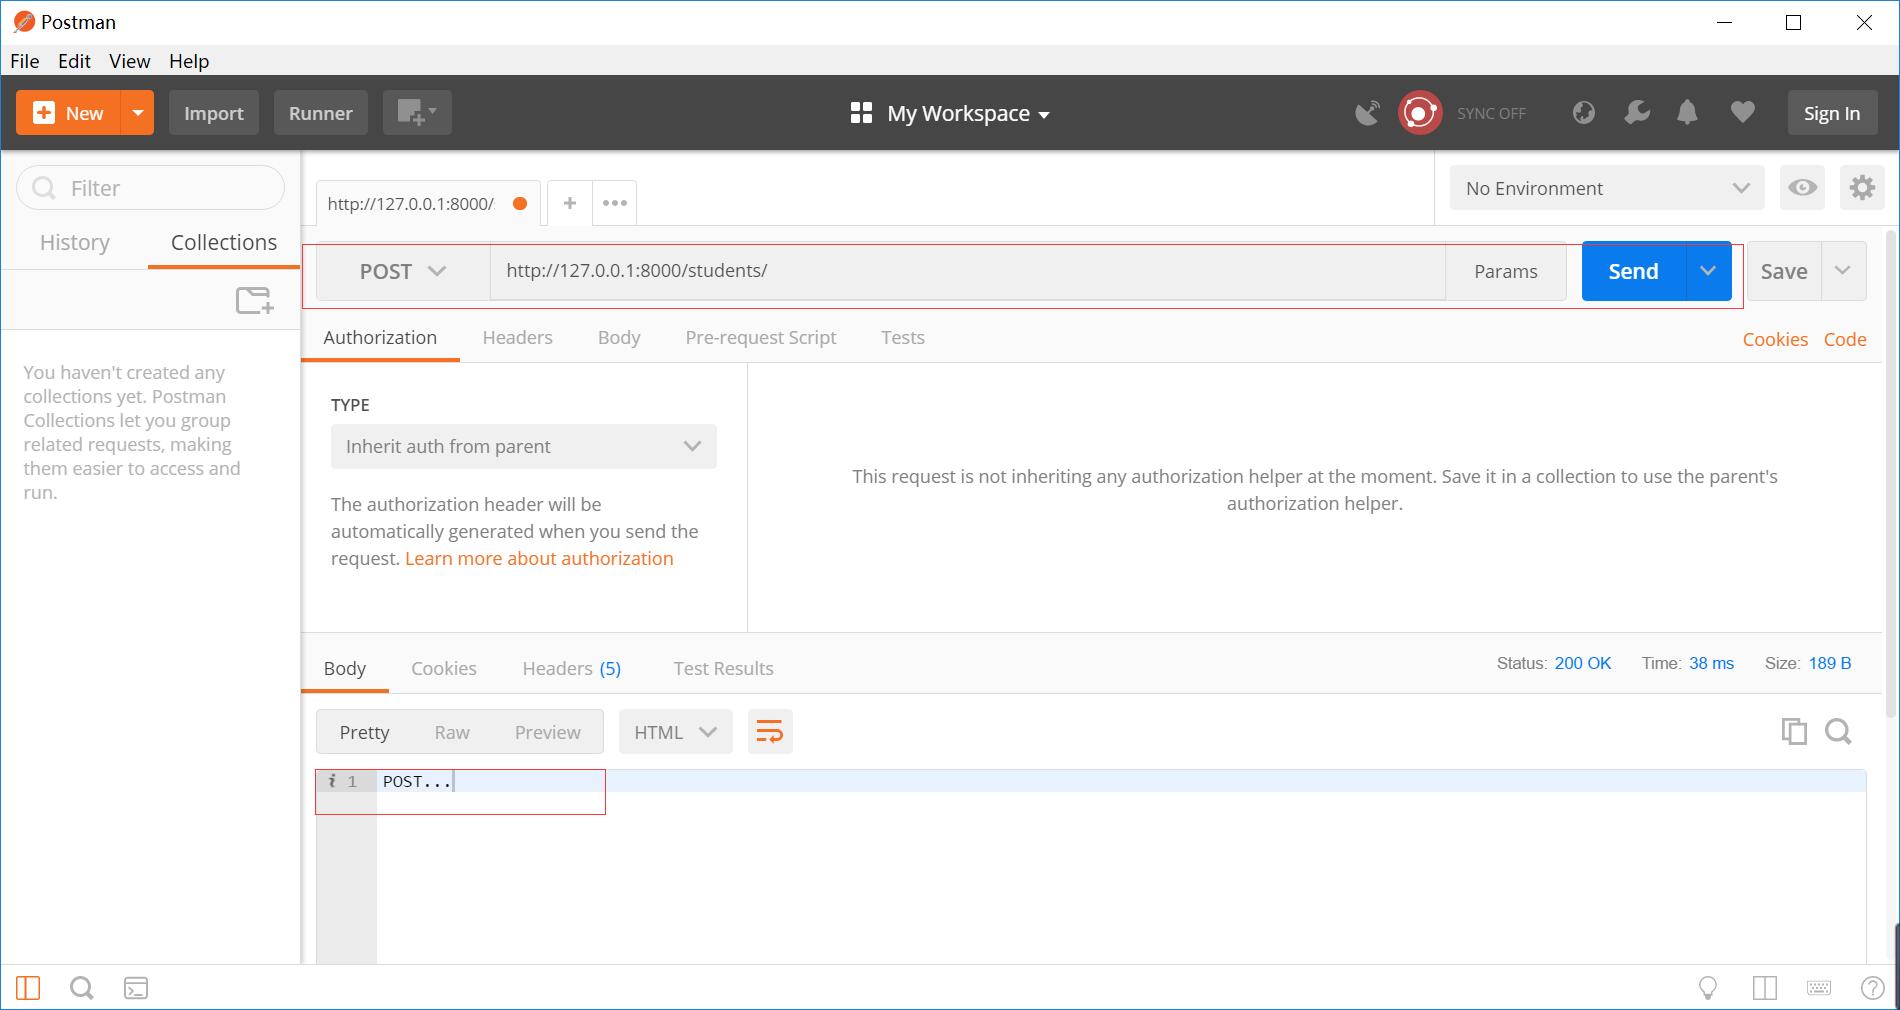Select the Authorization tab
The width and height of the screenshot is (1900, 1010).
pos(380,337)
